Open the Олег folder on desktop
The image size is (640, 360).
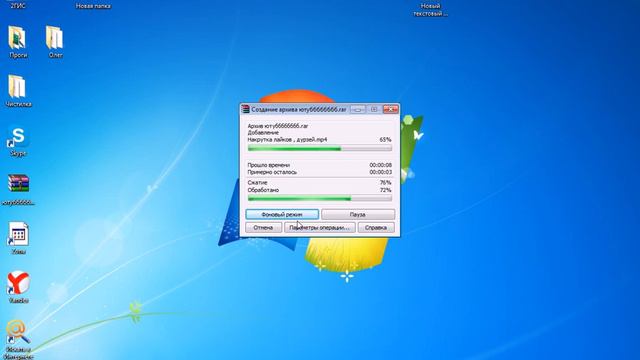coord(54,38)
